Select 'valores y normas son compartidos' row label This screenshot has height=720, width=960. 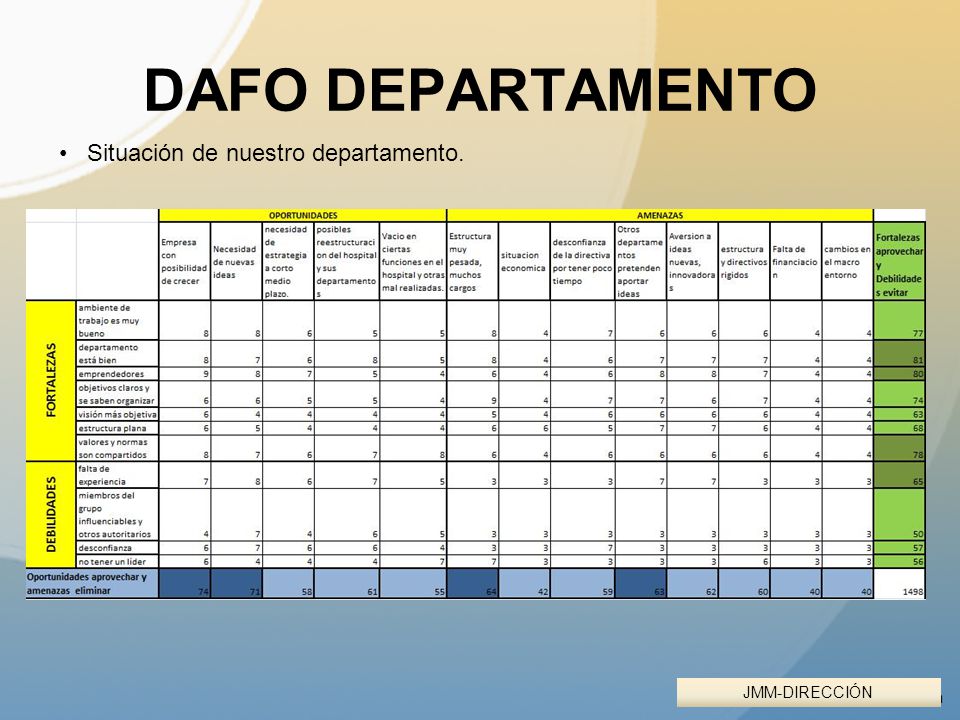117,448
